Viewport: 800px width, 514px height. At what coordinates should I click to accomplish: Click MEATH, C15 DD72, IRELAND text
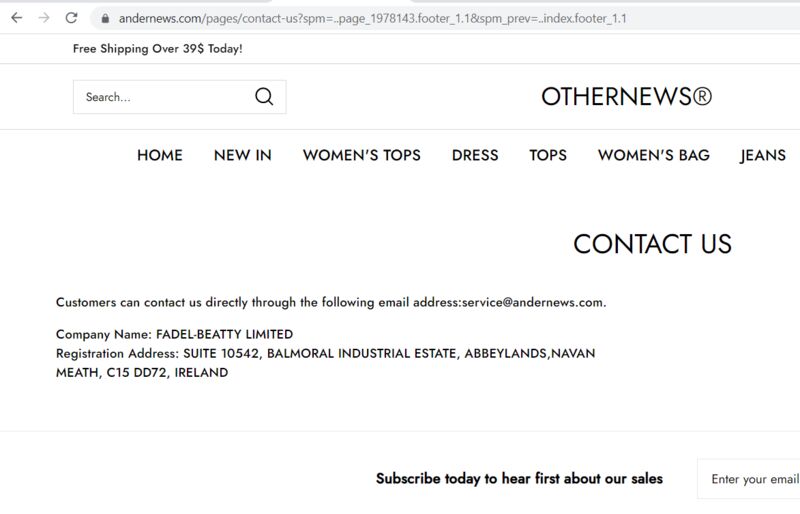click(142, 373)
